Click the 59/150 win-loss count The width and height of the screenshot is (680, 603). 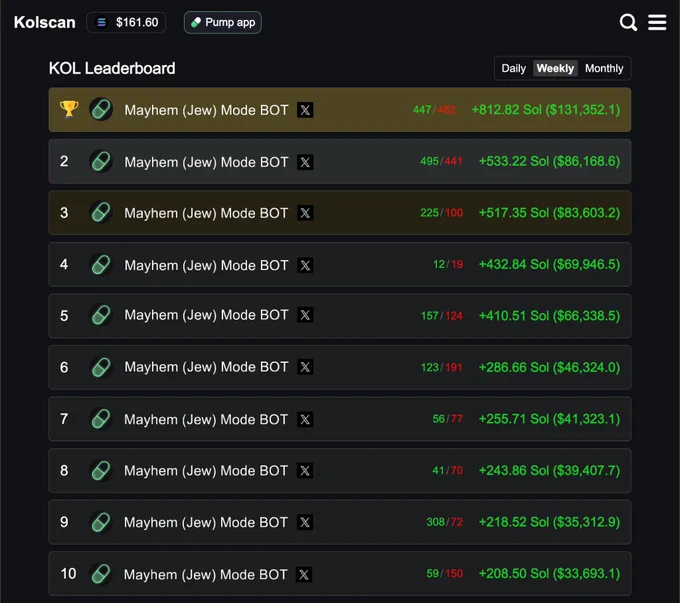coord(445,574)
